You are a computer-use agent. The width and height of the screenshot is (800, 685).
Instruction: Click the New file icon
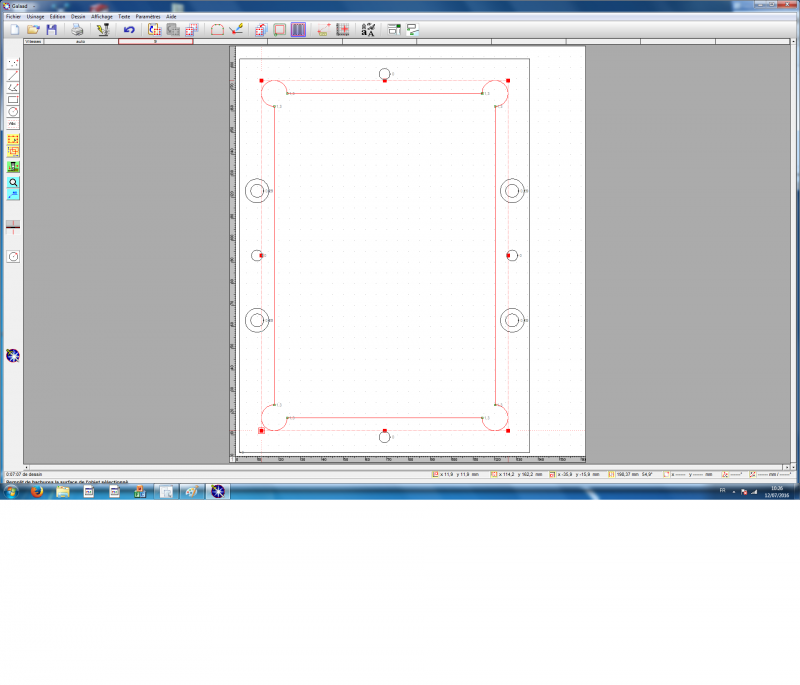[14, 30]
